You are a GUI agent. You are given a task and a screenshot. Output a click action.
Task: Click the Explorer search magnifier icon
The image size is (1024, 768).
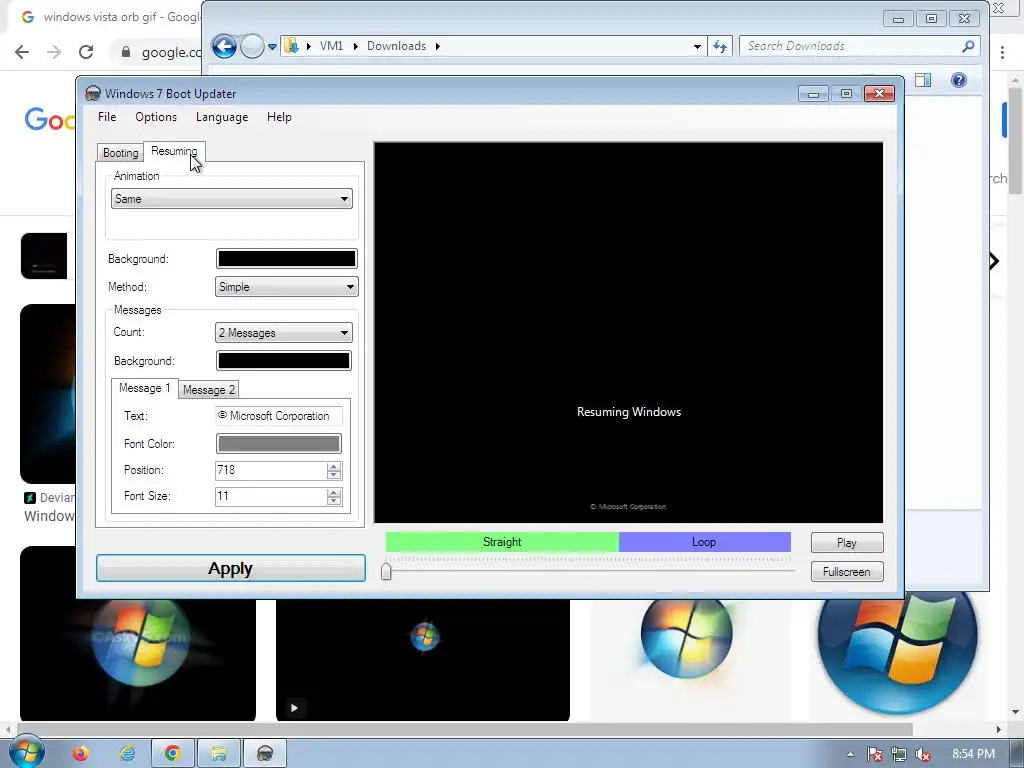pyautogui.click(x=968, y=46)
